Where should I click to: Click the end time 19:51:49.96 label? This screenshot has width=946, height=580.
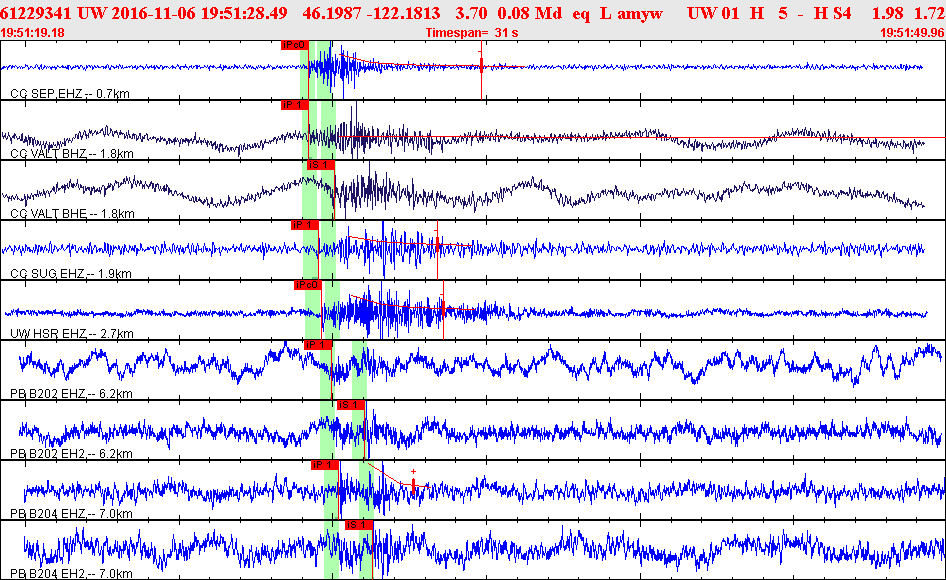pyautogui.click(x=911, y=33)
